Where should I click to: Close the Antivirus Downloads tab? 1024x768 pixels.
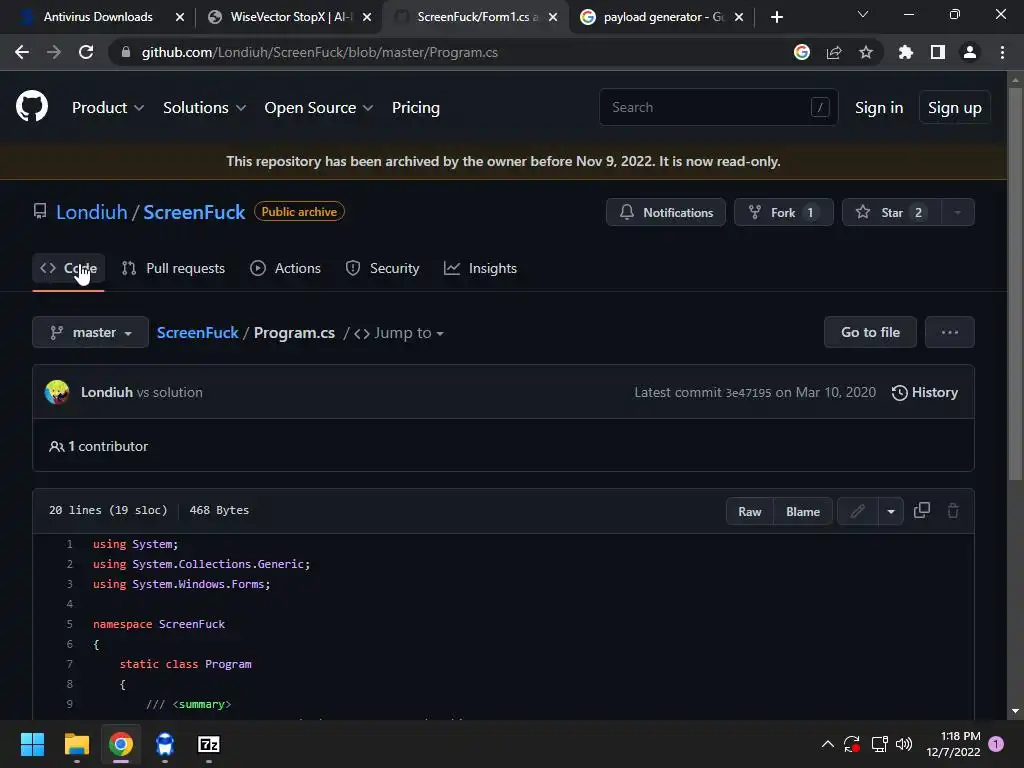pos(180,17)
